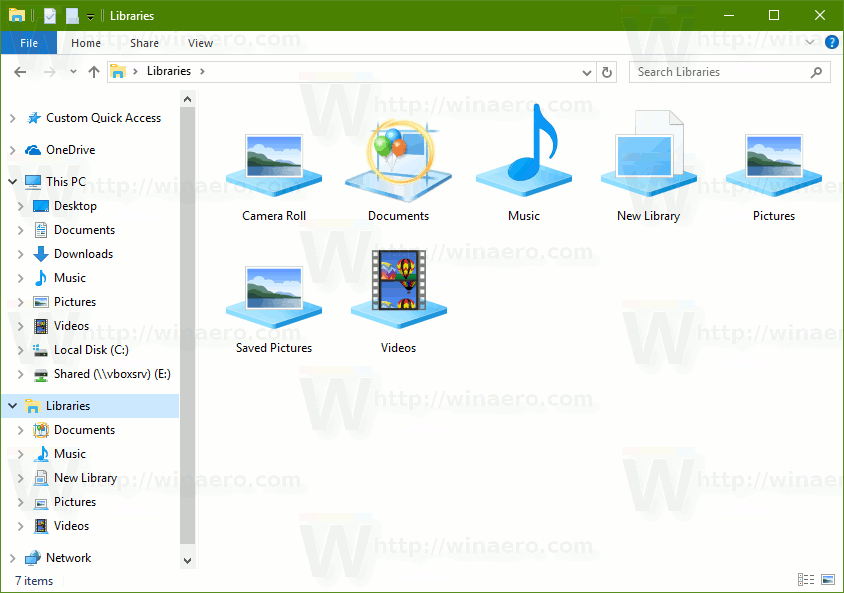Image resolution: width=844 pixels, height=593 pixels.
Task: Expand the Network tree item
Action: coord(12,557)
